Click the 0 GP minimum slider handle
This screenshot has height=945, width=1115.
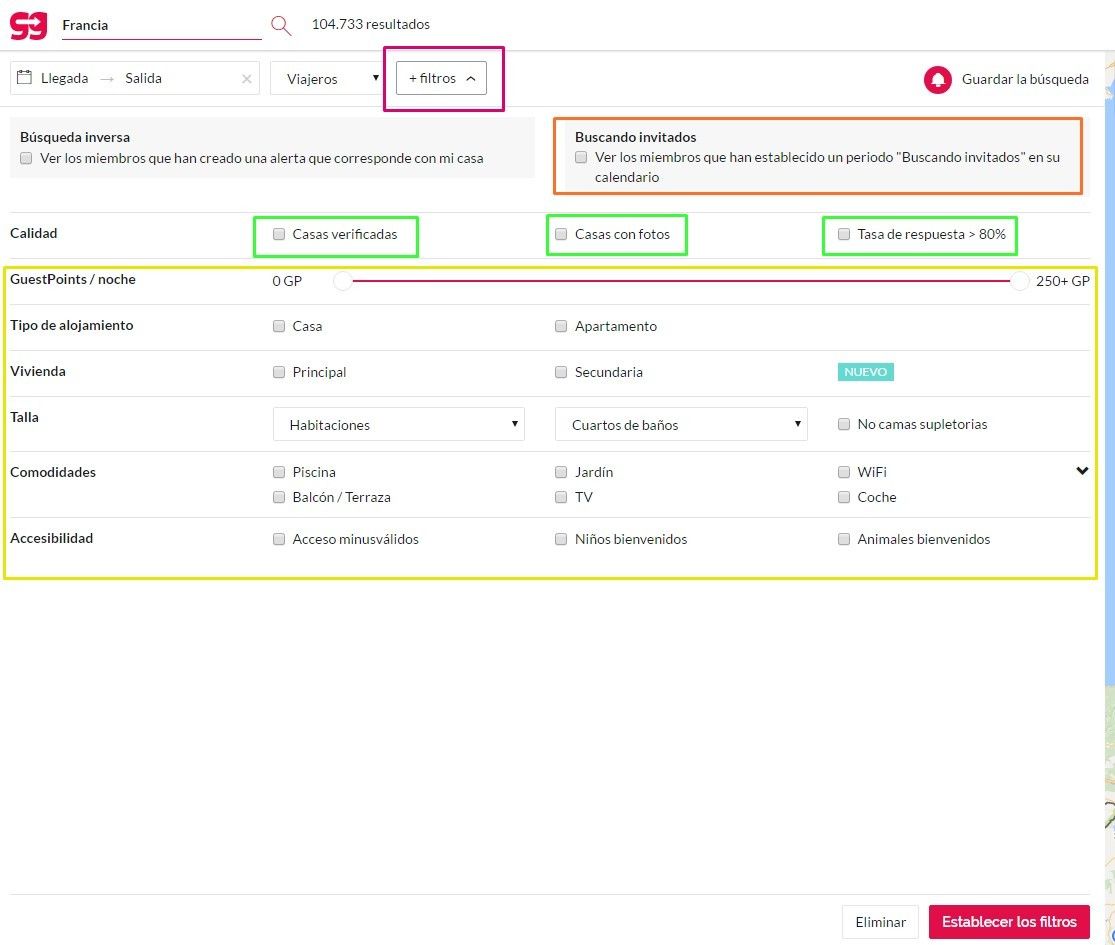click(343, 281)
